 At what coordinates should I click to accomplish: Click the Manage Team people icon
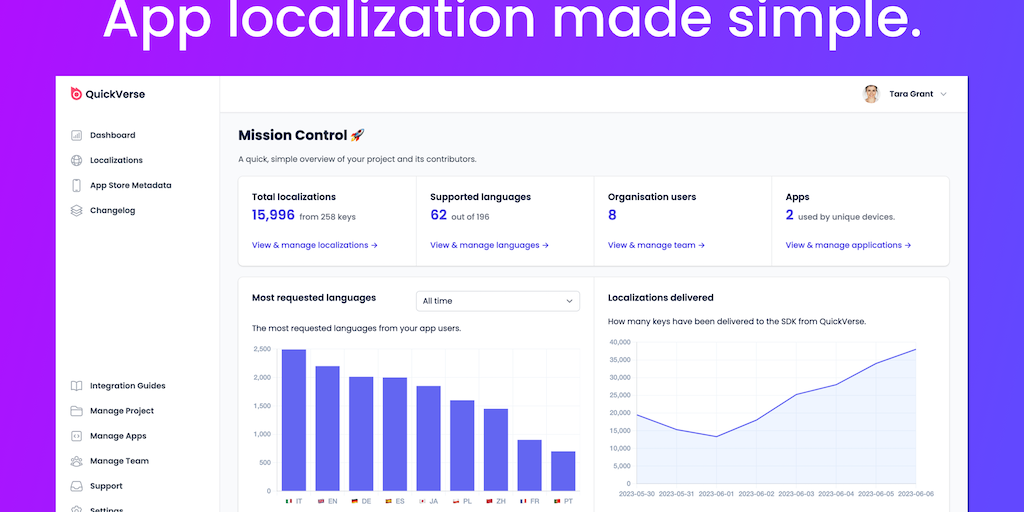(x=77, y=461)
